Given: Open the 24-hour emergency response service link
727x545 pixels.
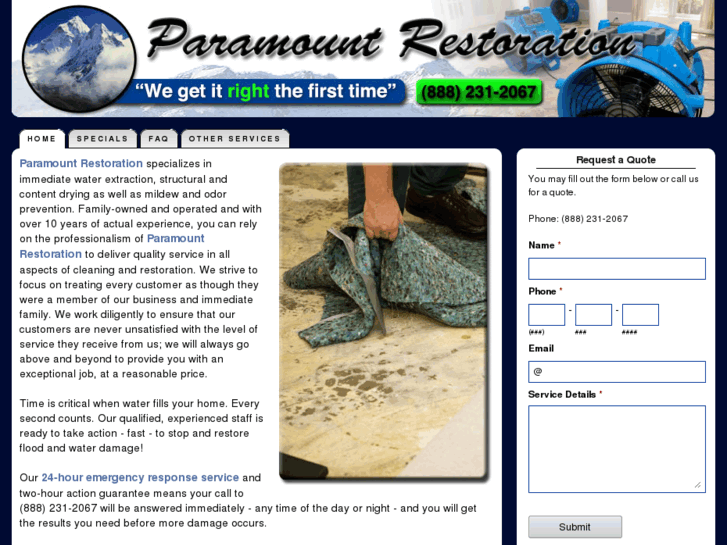Looking at the screenshot, I should (140, 477).
